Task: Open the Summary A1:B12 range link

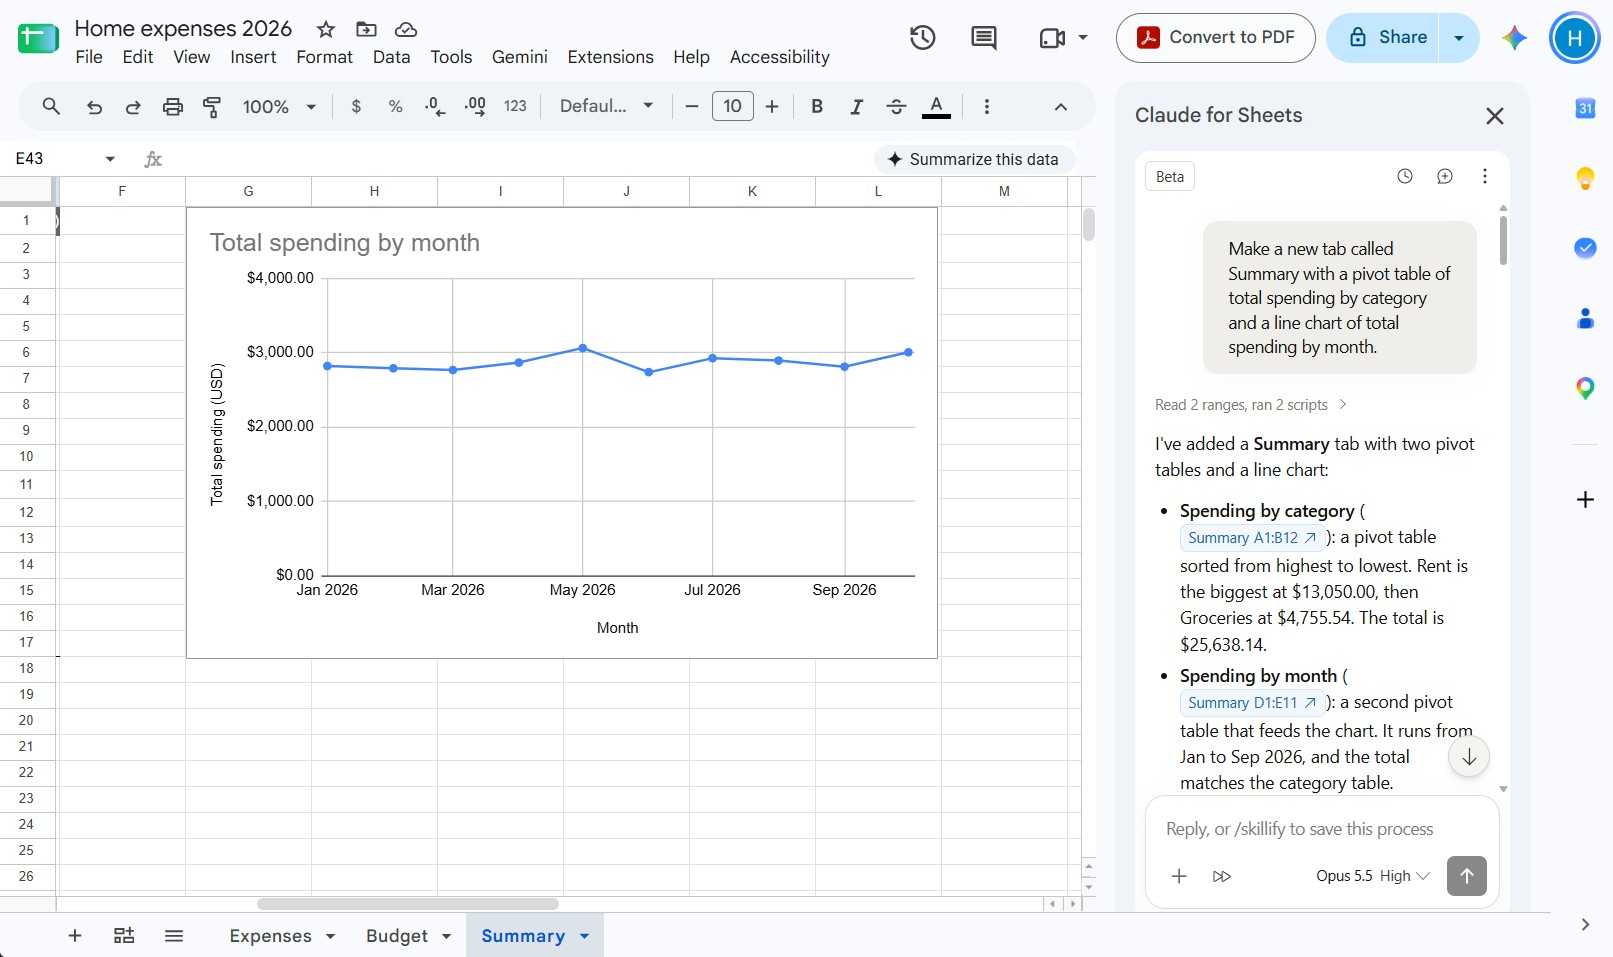Action: coord(1252,538)
